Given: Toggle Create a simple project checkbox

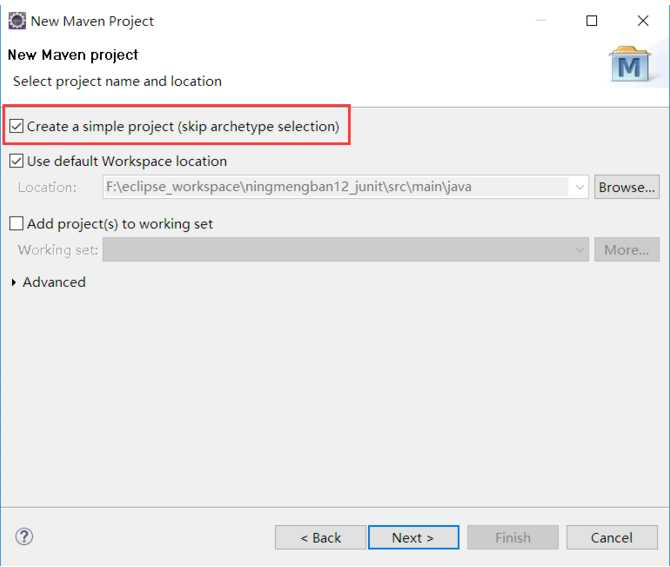Looking at the screenshot, I should coord(16,126).
